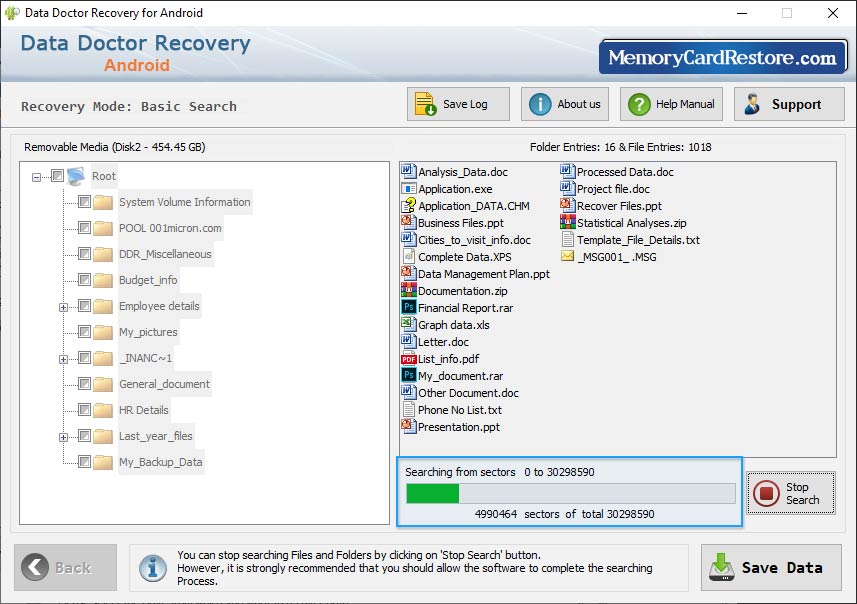Check the Last_year_files checkbox

84,436
